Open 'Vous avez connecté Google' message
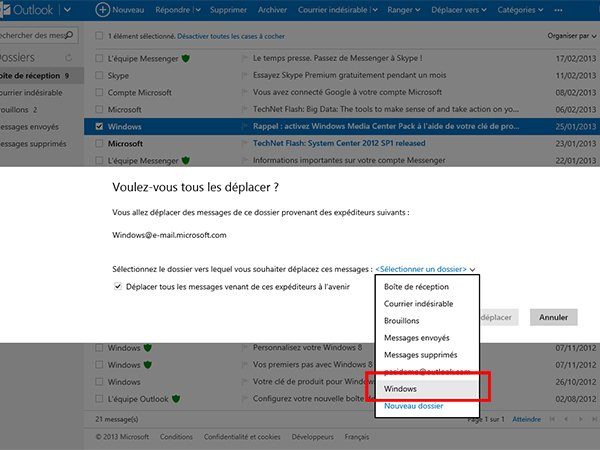 tap(347, 92)
